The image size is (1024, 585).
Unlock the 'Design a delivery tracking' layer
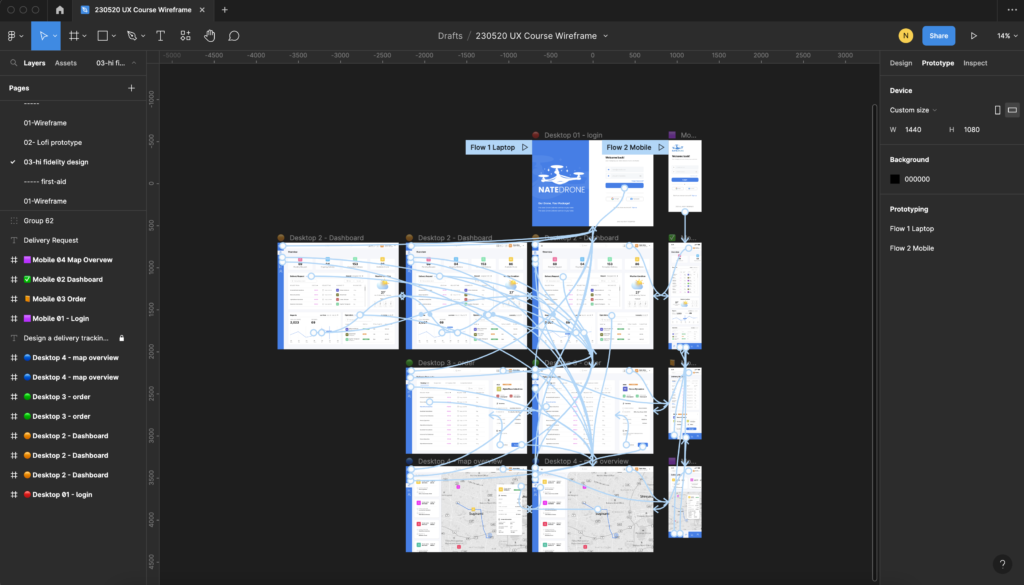point(122,338)
